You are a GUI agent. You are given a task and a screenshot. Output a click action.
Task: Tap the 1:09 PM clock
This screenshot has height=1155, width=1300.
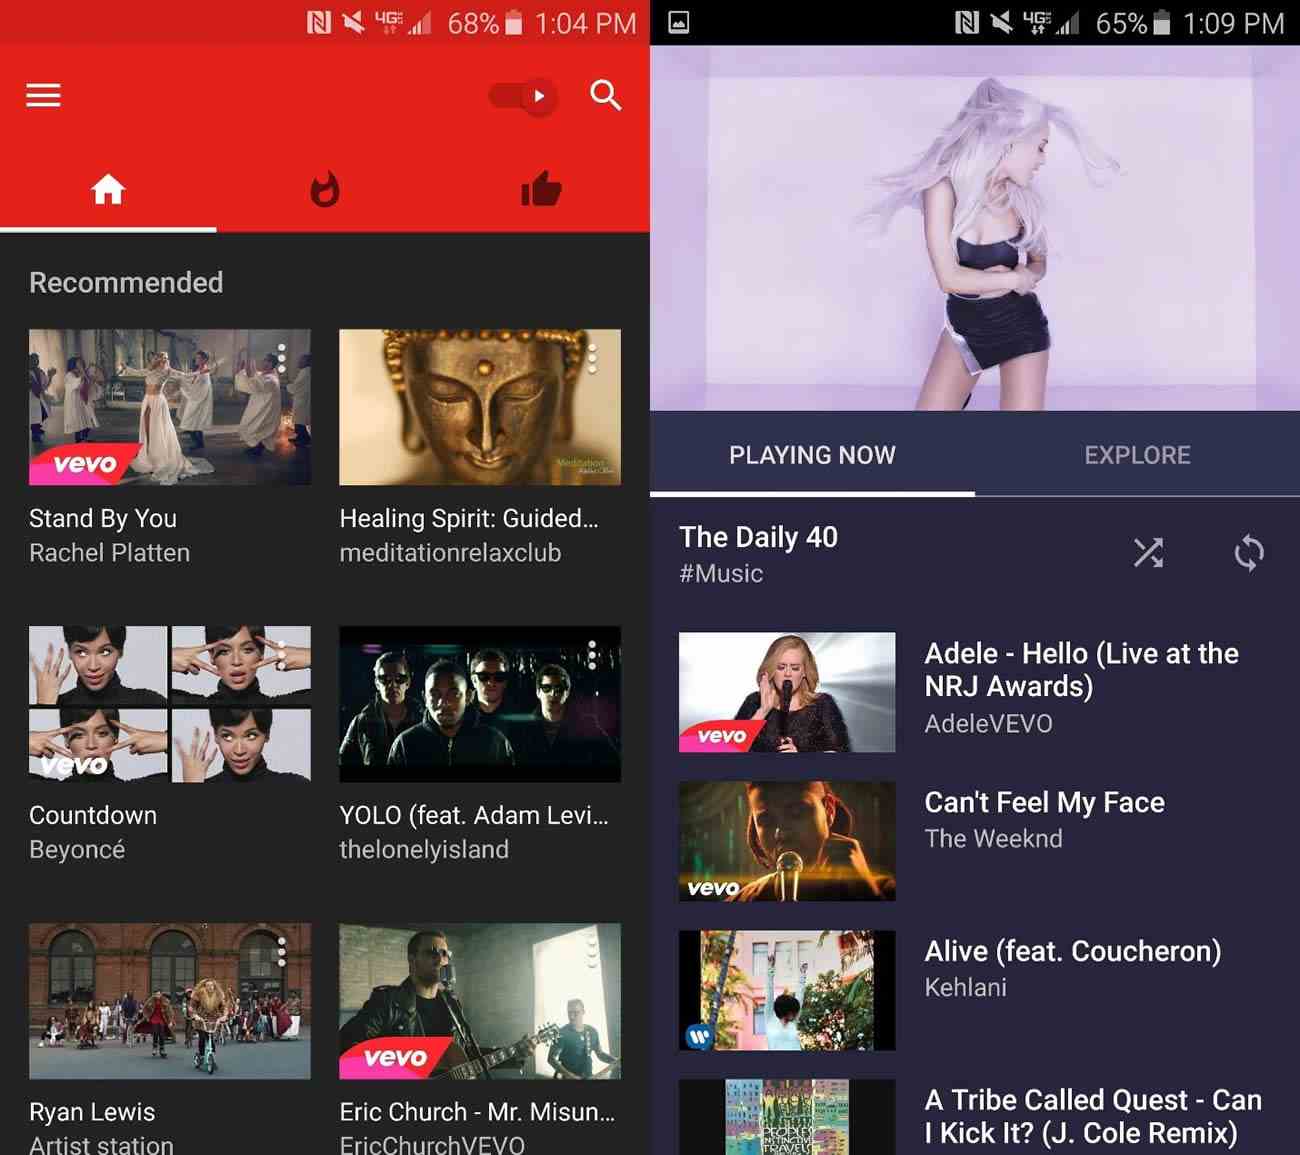coord(1233,23)
